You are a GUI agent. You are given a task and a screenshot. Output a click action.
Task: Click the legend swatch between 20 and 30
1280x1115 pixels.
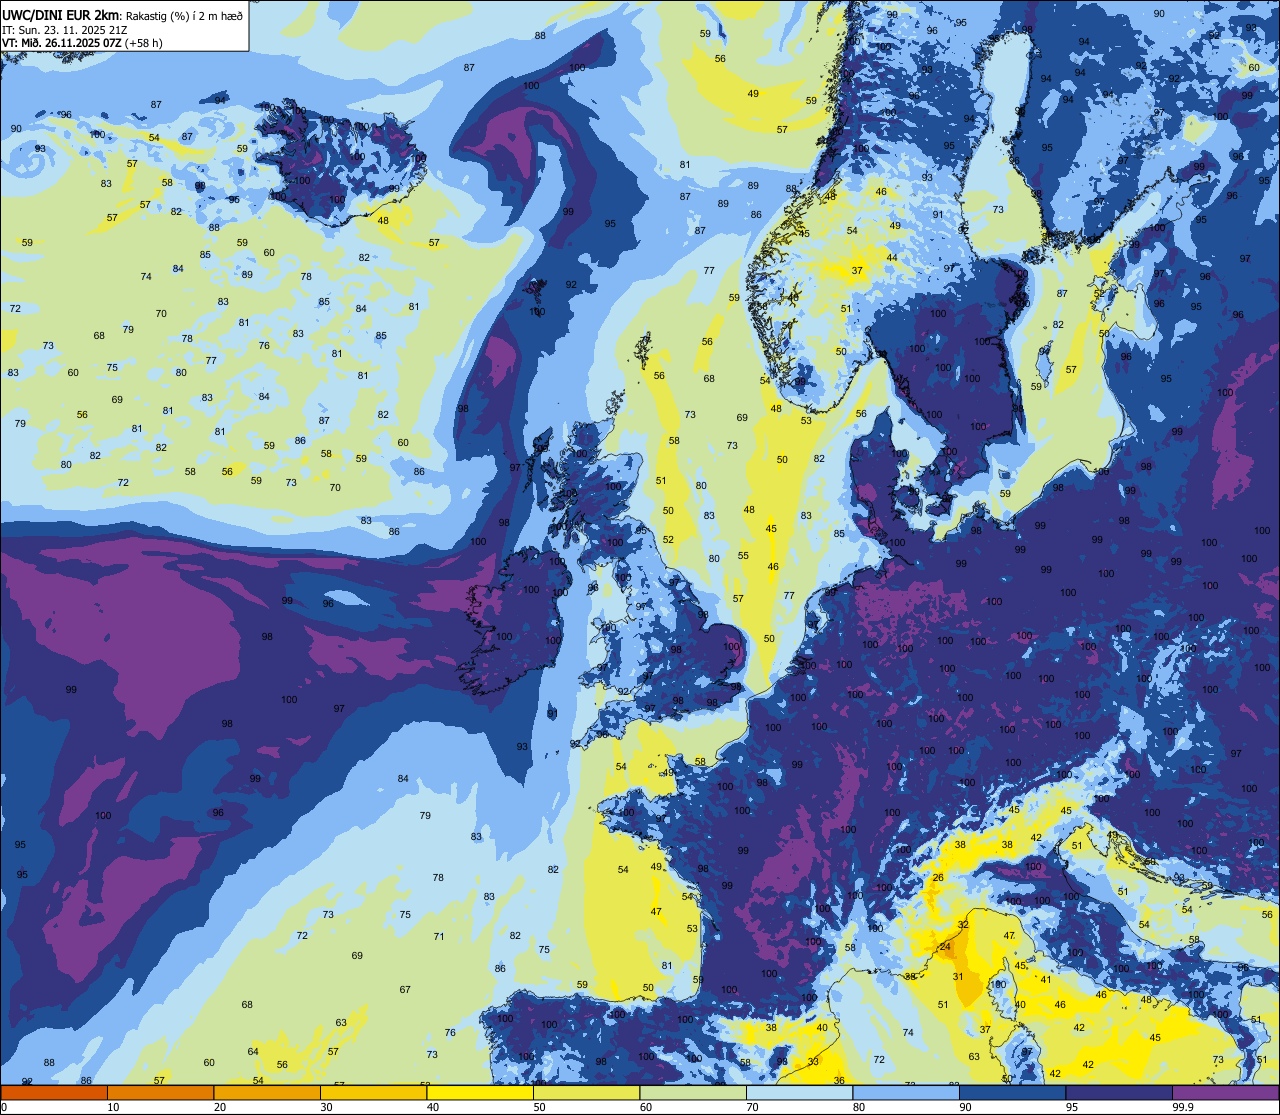coord(267,1093)
